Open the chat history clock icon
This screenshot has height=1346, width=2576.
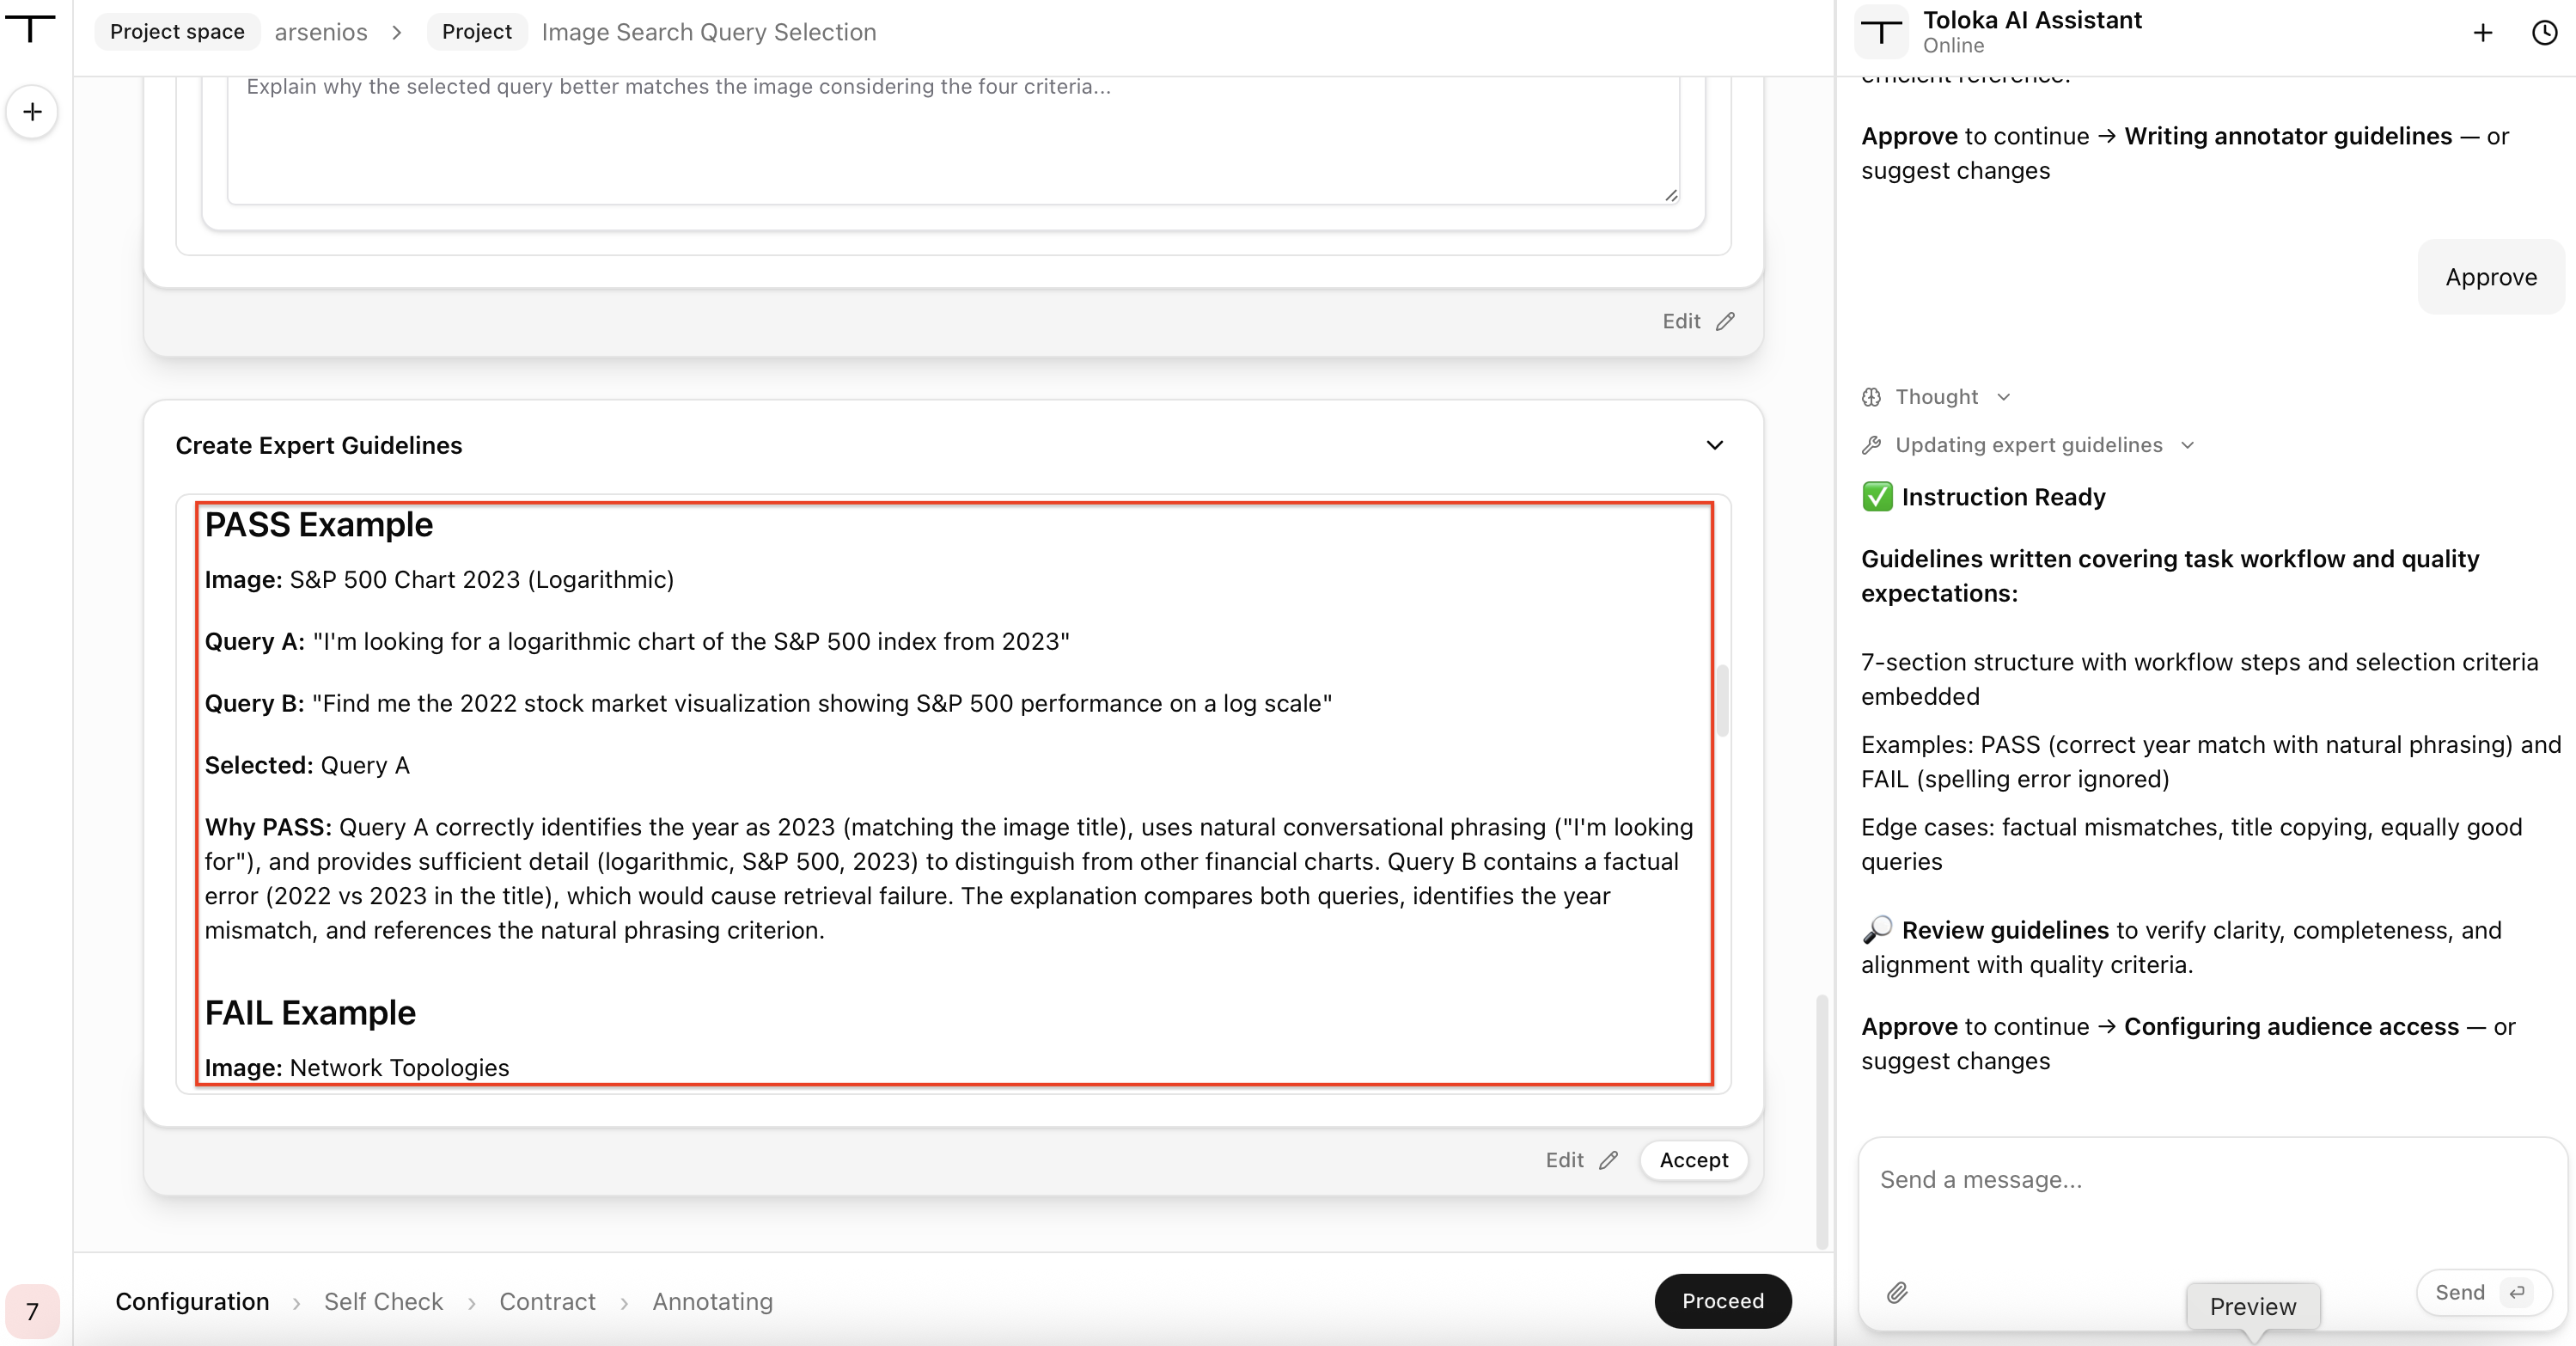click(x=2544, y=33)
